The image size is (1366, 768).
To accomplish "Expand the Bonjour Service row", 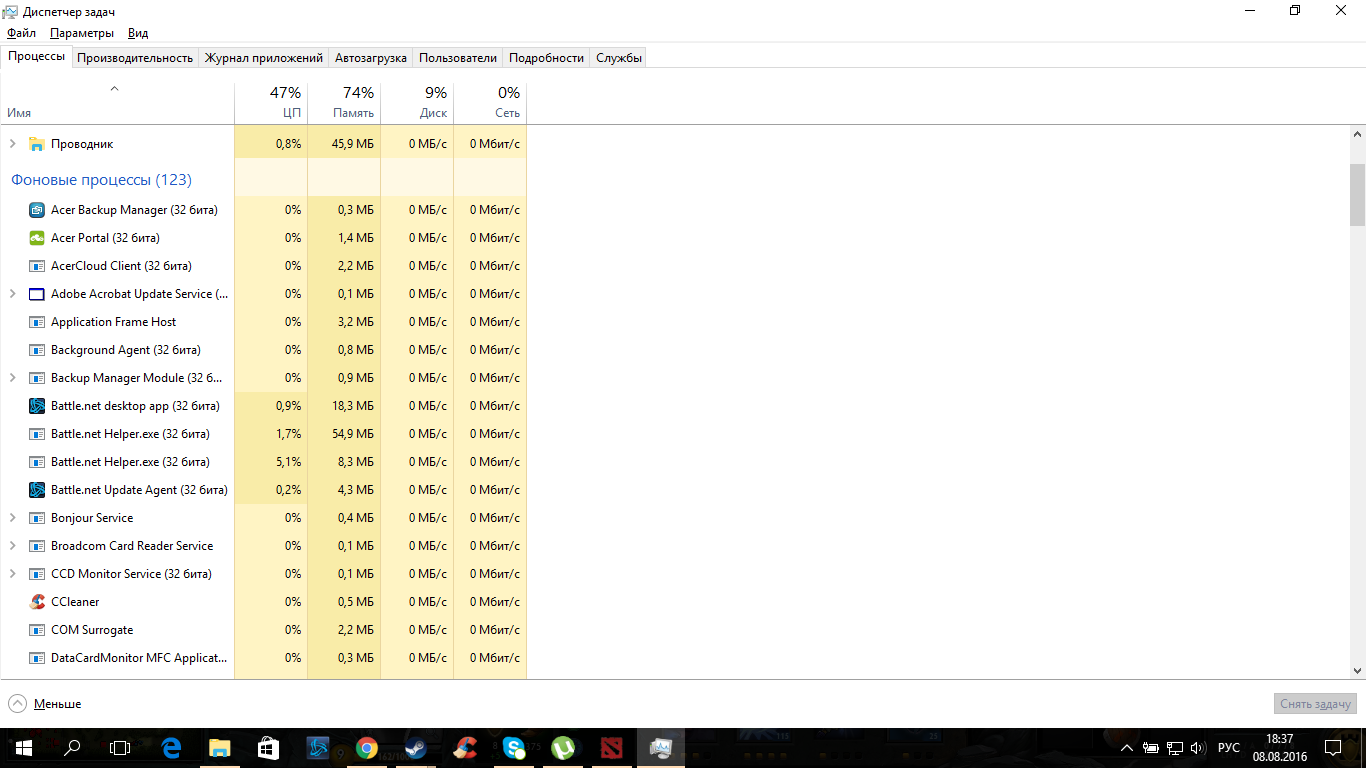I will 13,518.
